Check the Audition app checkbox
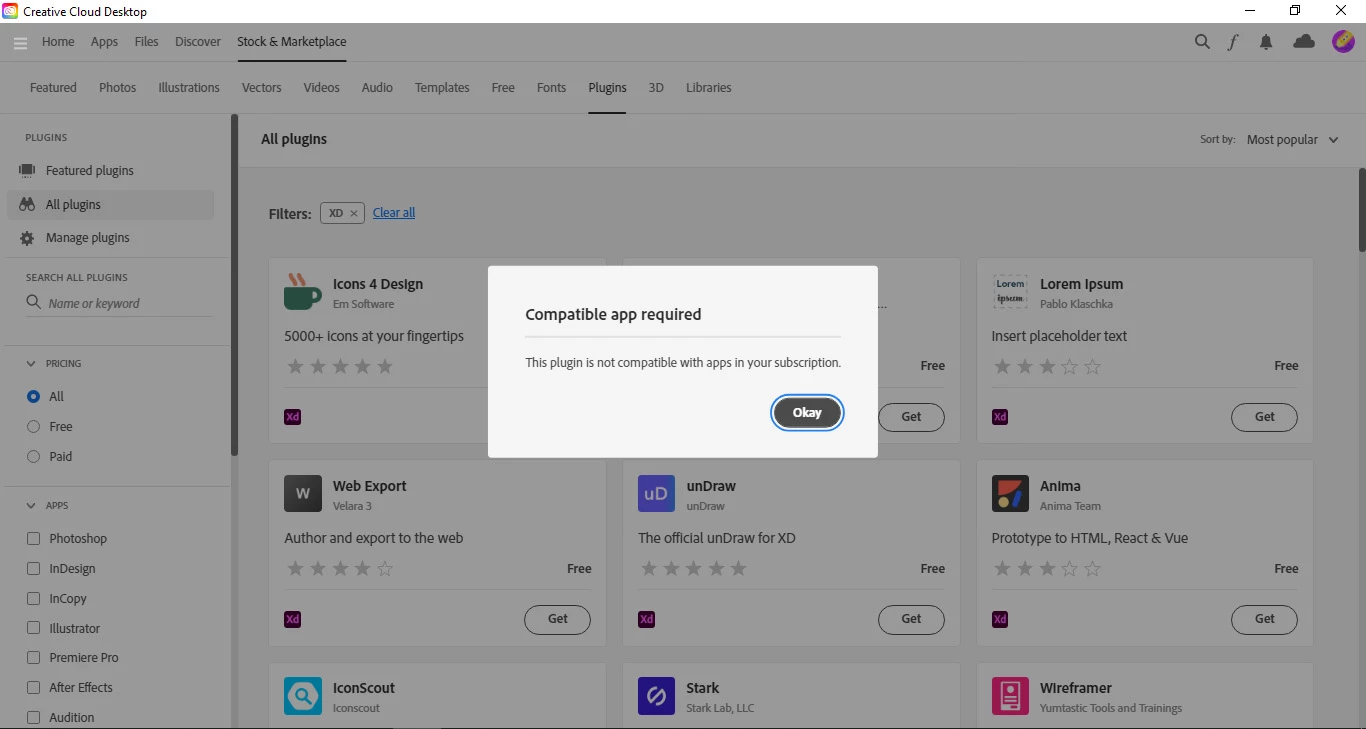The image size is (1366, 729). pos(34,718)
